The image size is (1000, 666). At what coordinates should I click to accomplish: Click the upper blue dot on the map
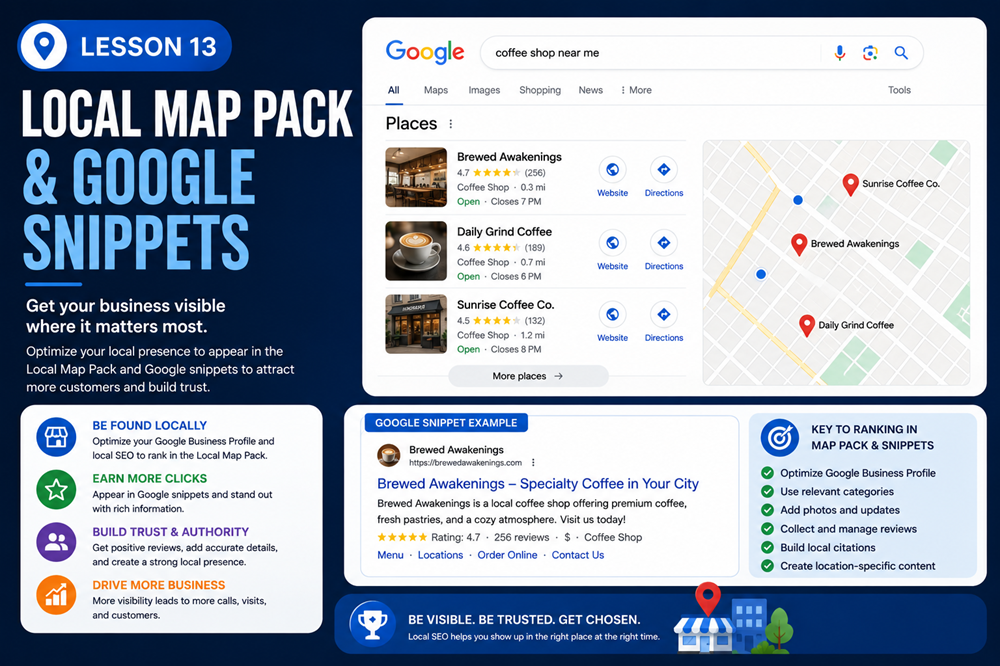click(797, 200)
